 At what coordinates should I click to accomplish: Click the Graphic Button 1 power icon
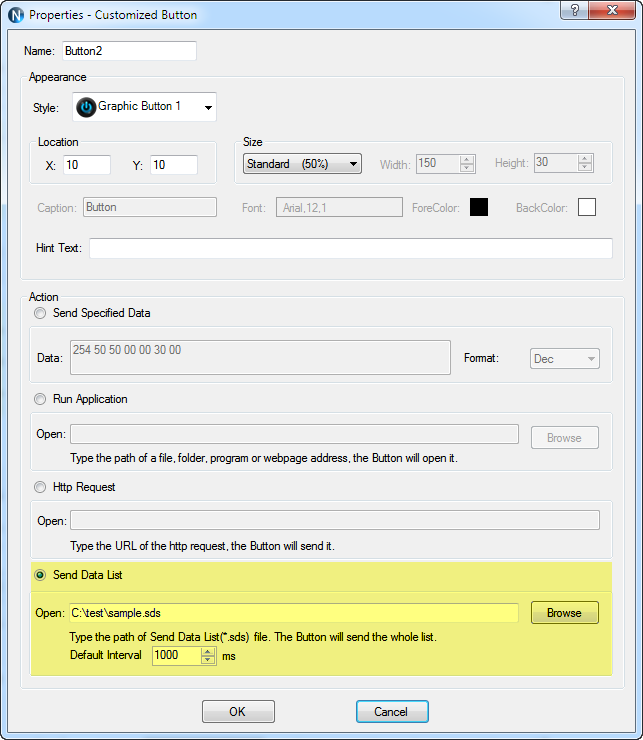86,107
